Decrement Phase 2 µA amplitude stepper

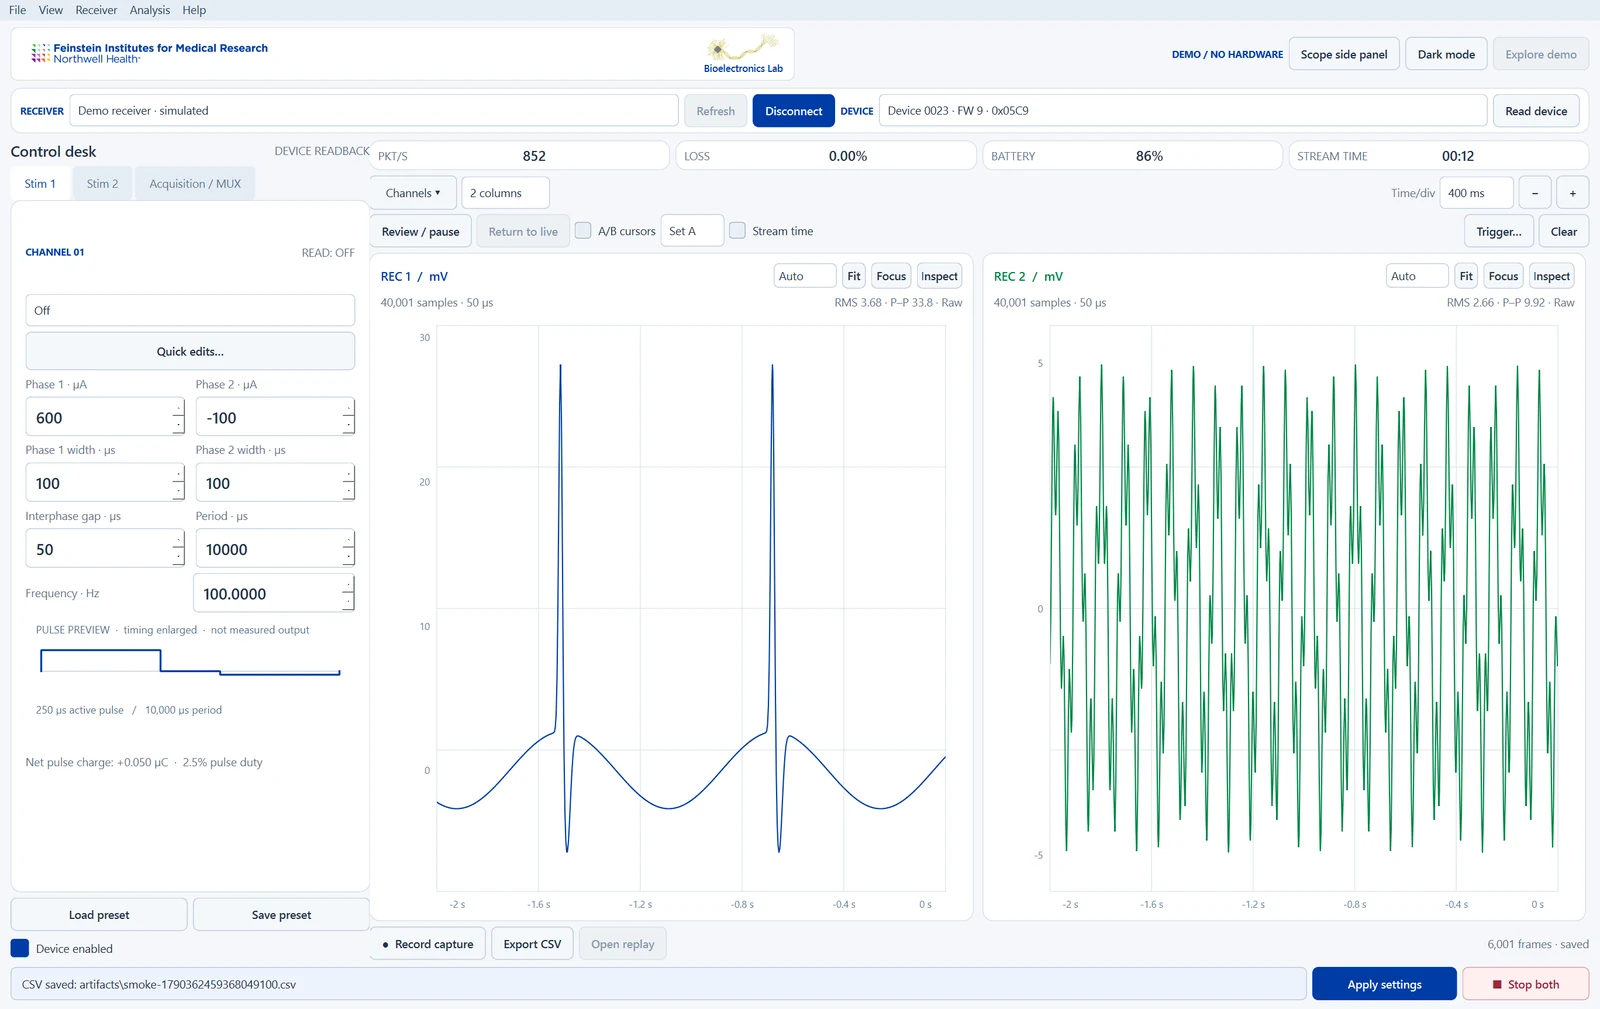pos(348,427)
